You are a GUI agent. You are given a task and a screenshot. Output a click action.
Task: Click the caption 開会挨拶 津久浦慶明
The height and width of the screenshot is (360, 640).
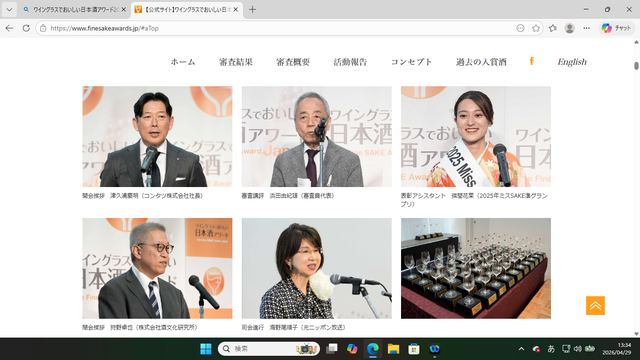[142, 196]
